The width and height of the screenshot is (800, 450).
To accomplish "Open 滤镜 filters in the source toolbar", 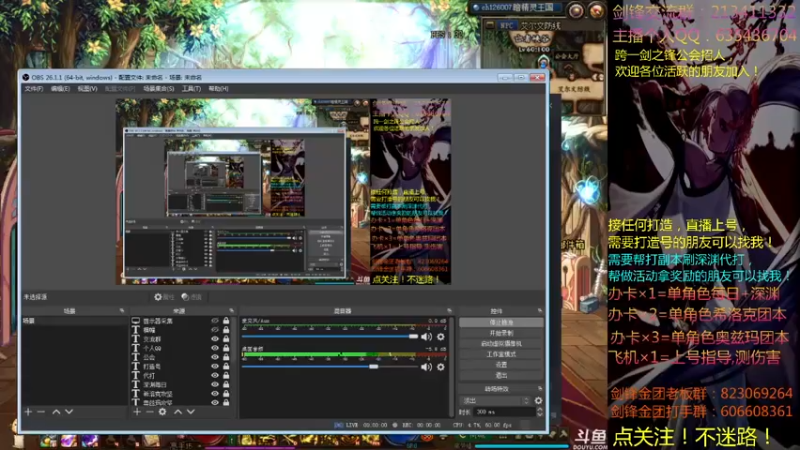I will coord(192,297).
